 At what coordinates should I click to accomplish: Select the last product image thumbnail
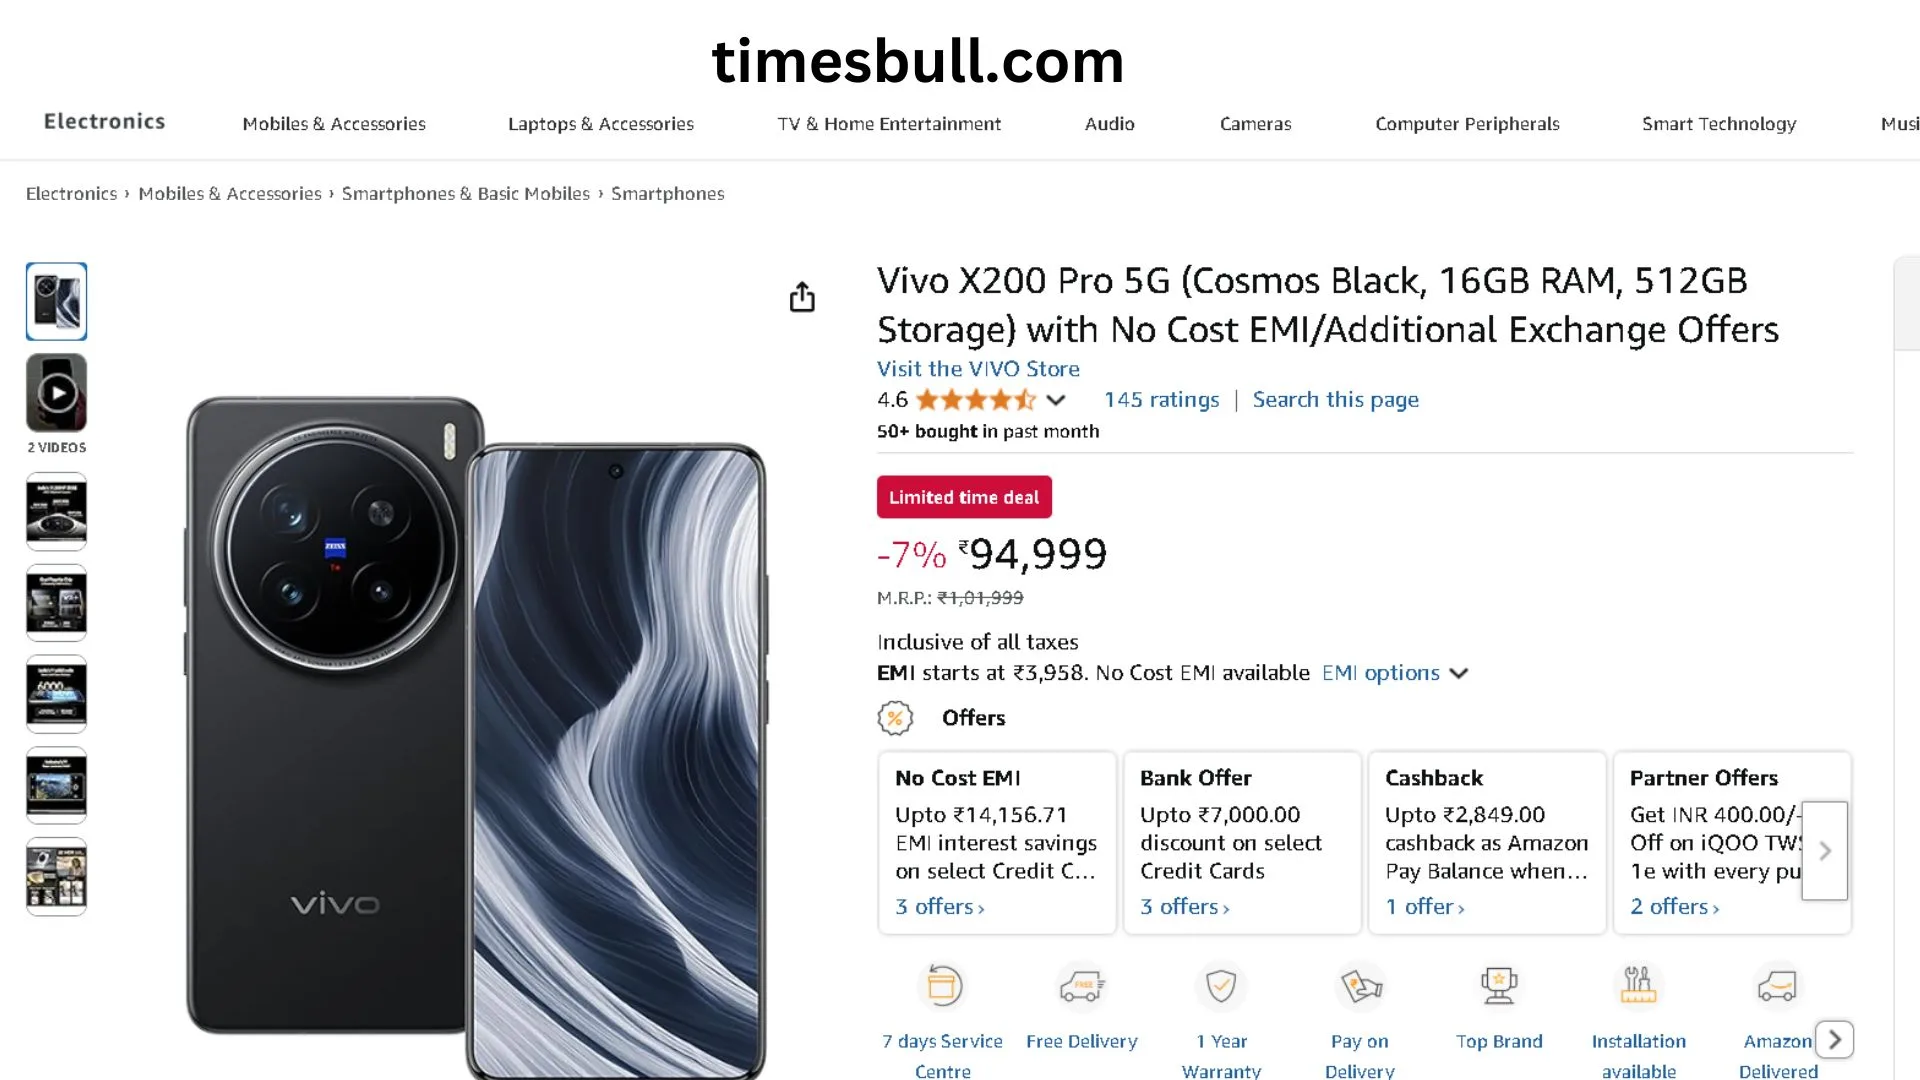(57, 877)
